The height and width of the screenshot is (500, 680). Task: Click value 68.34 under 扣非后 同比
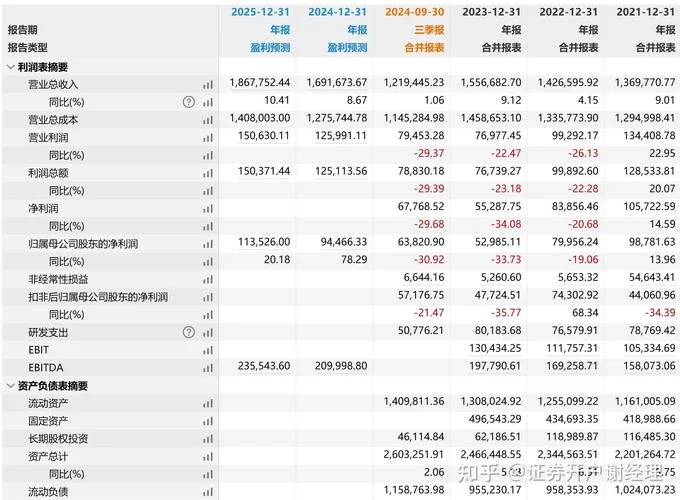tap(585, 313)
